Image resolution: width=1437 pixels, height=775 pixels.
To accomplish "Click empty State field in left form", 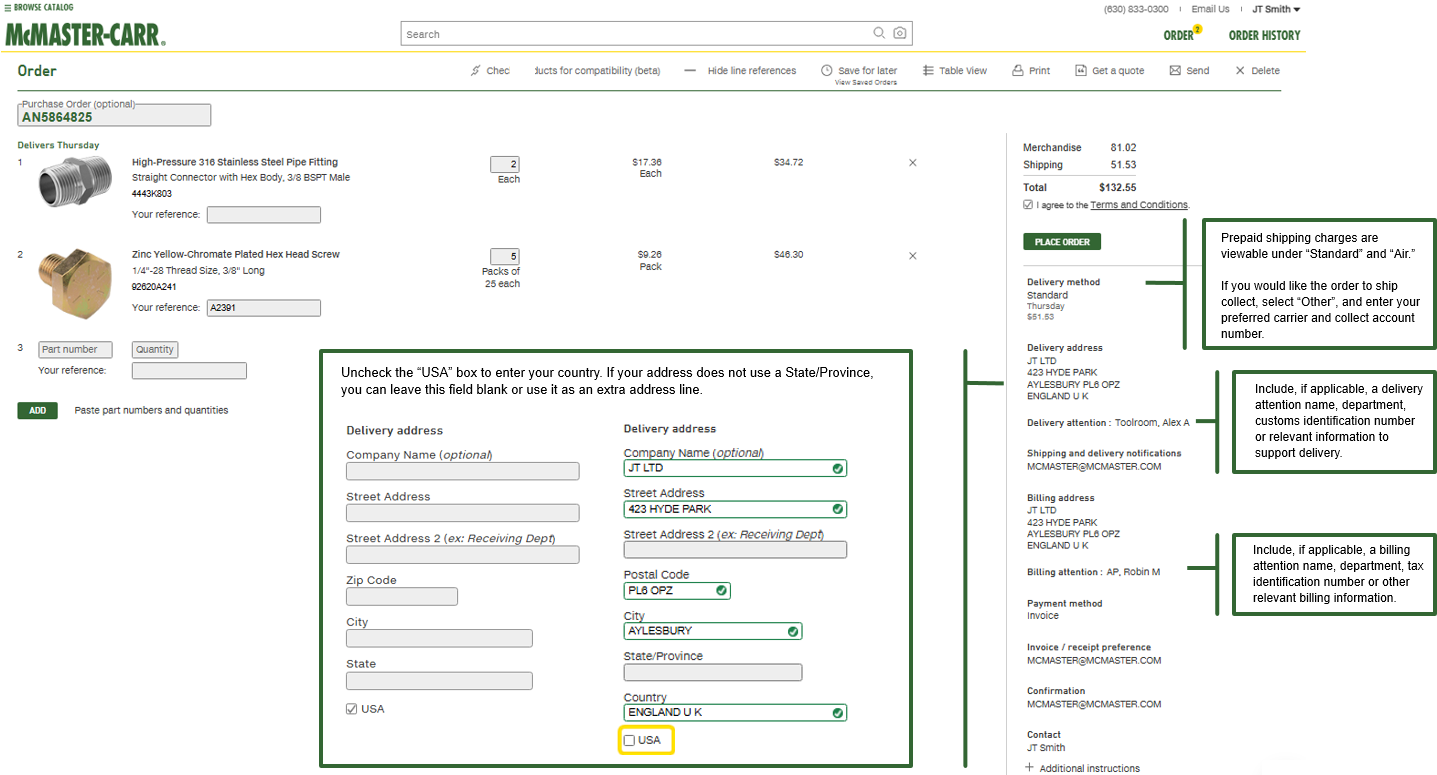I will point(439,681).
